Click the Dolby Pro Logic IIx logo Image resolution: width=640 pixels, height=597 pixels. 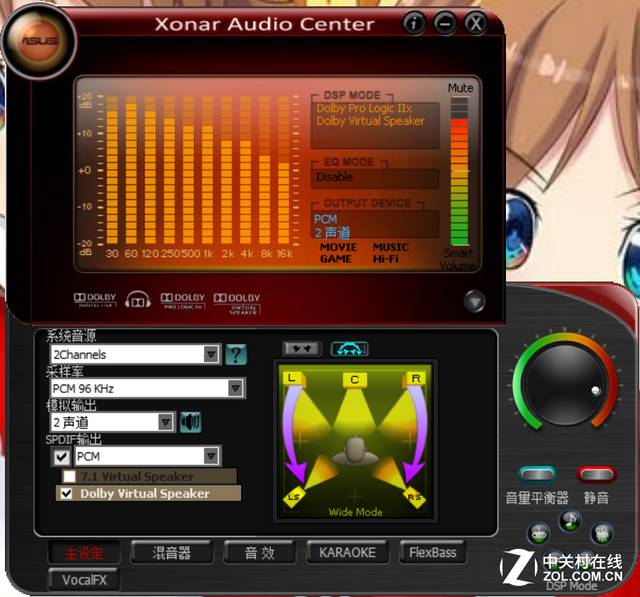pyautogui.click(x=182, y=300)
